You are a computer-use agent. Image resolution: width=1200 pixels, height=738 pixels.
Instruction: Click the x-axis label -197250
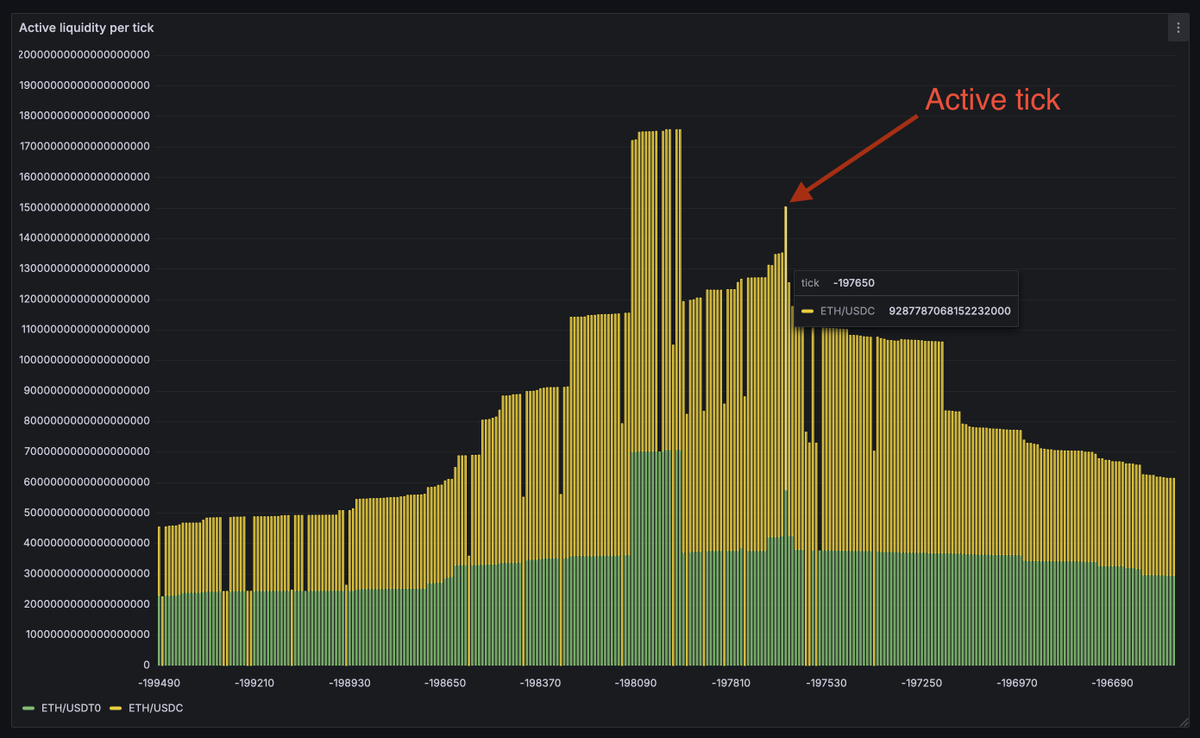[x=923, y=683]
